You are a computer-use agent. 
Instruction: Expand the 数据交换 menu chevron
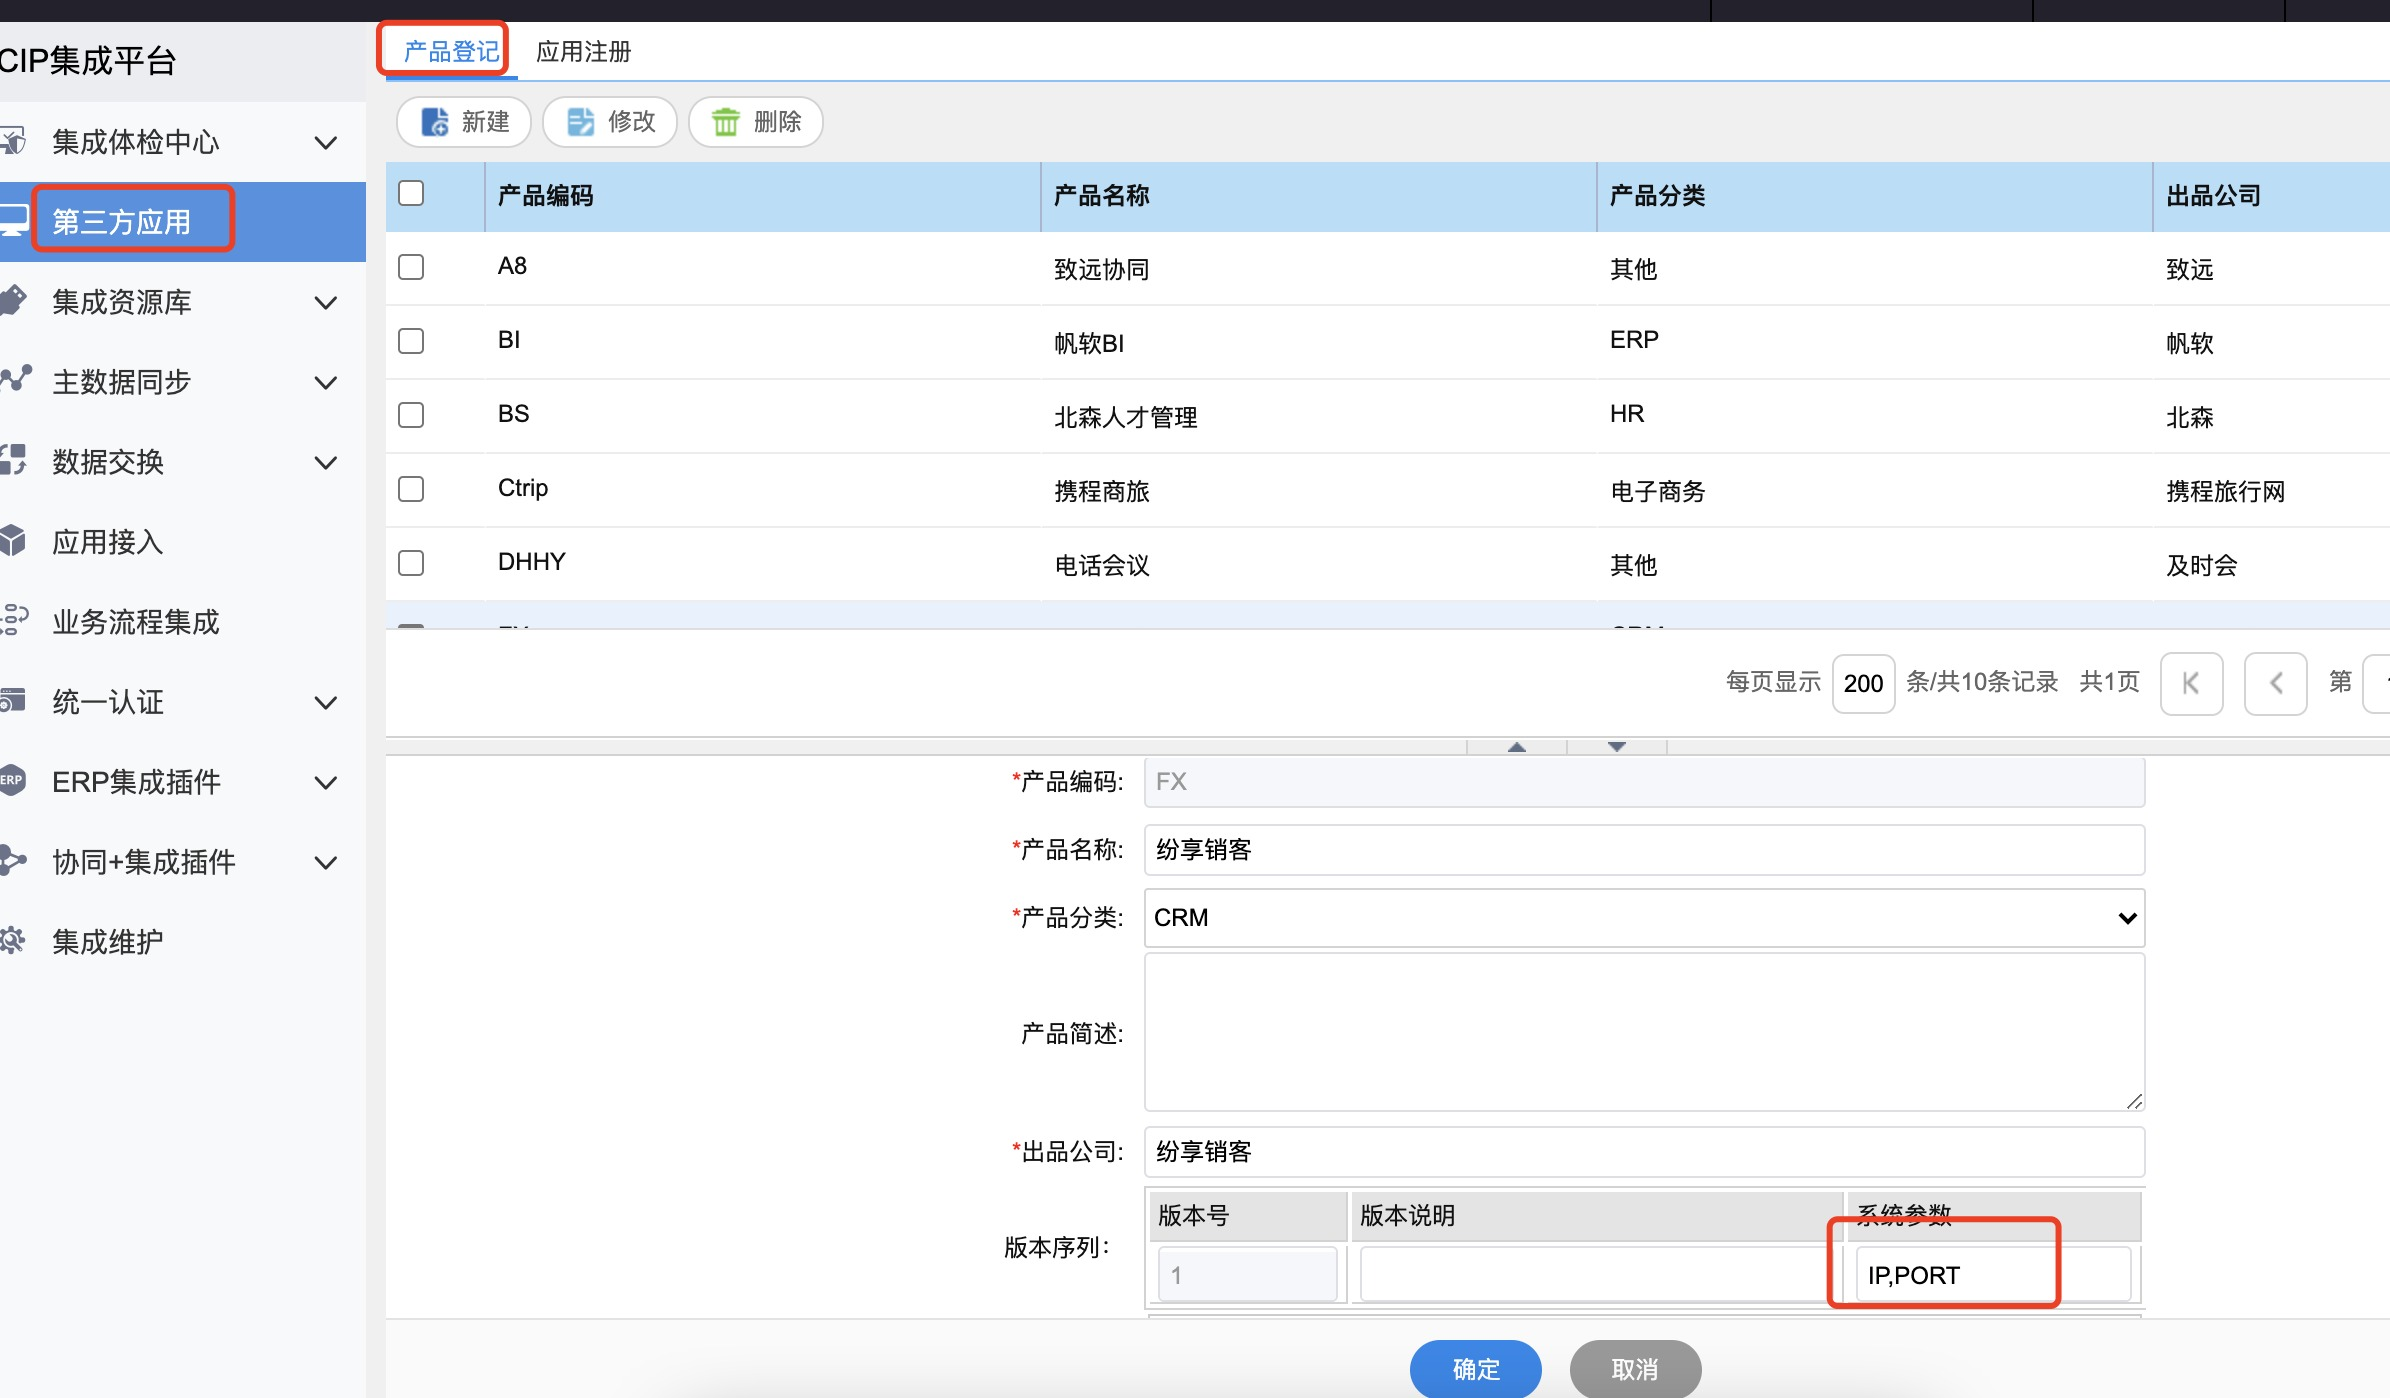point(325,463)
